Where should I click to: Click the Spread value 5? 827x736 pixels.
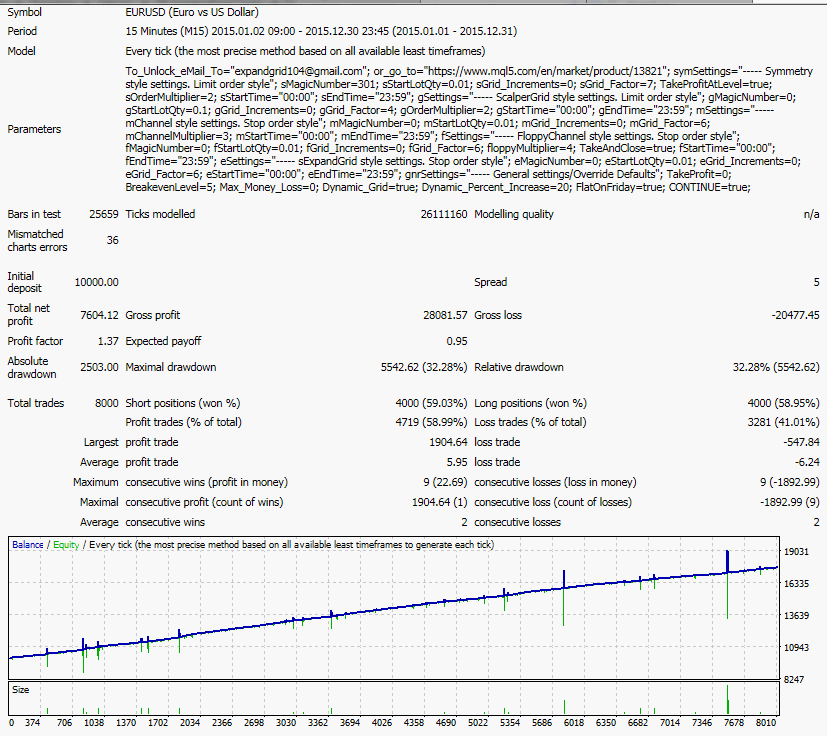coord(816,282)
